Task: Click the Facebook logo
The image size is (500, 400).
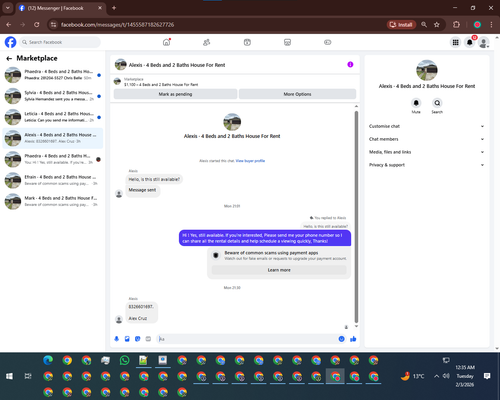Action: pos(10,42)
